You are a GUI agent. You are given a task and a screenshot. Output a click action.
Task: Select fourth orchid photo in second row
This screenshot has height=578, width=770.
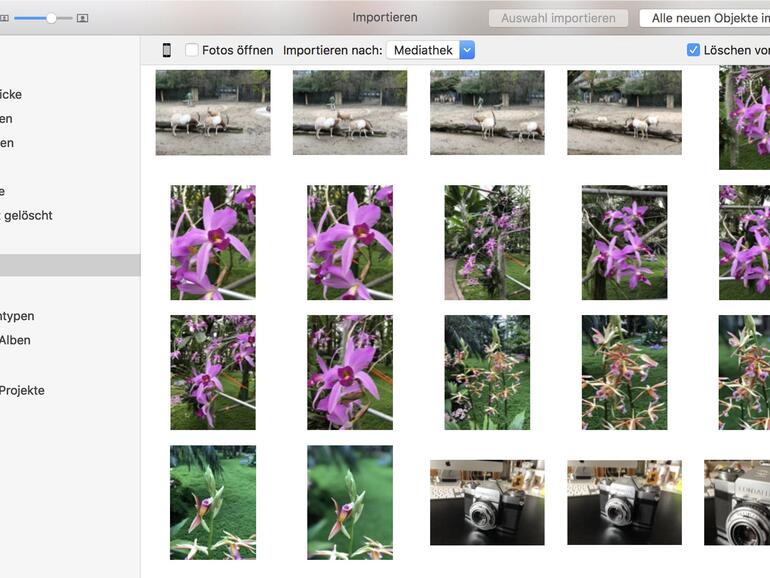click(625, 243)
